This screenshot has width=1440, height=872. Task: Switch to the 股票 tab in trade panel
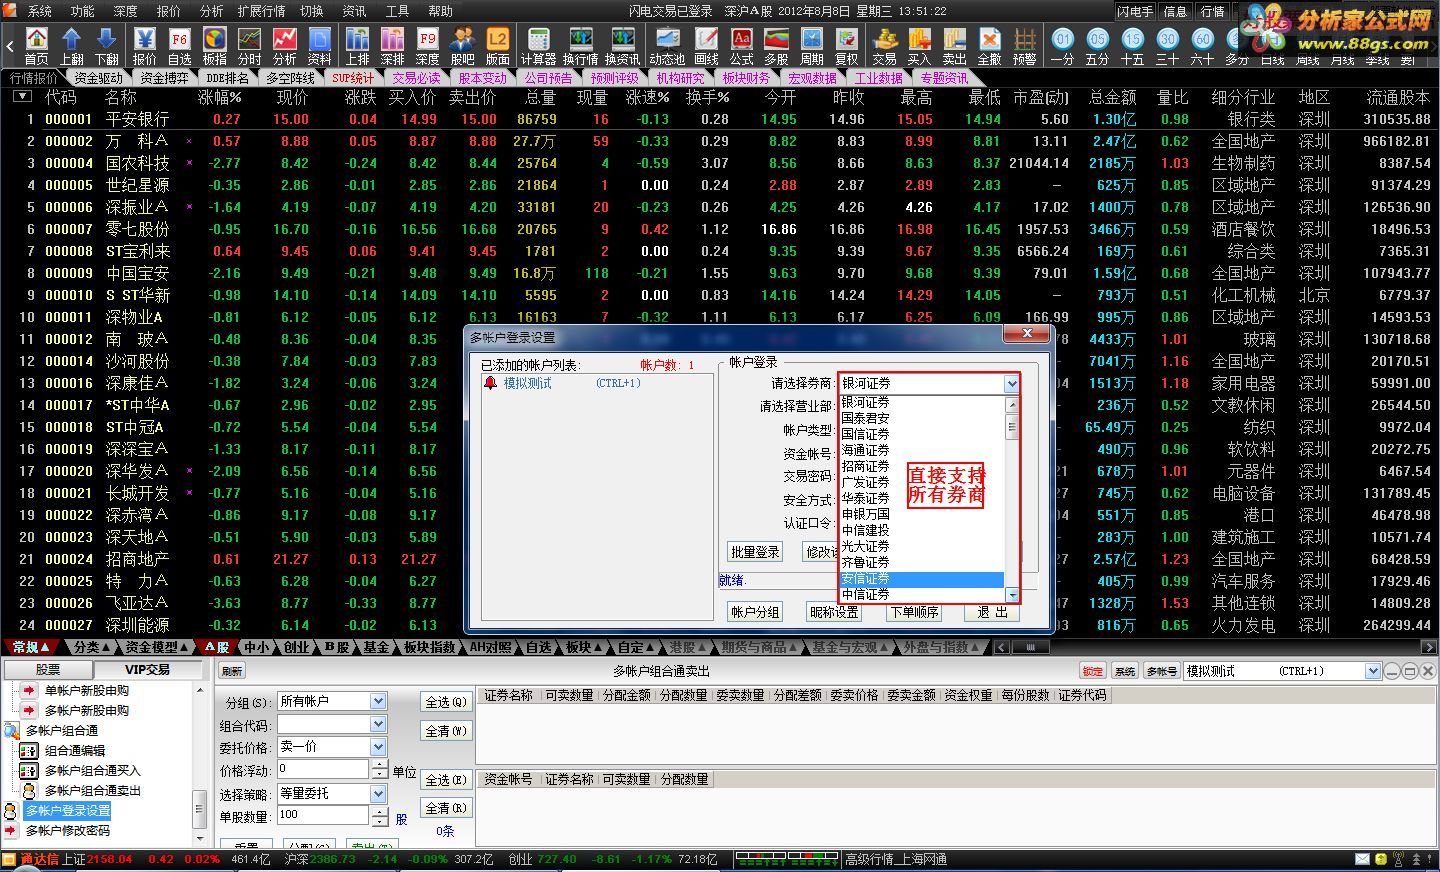tap(48, 669)
